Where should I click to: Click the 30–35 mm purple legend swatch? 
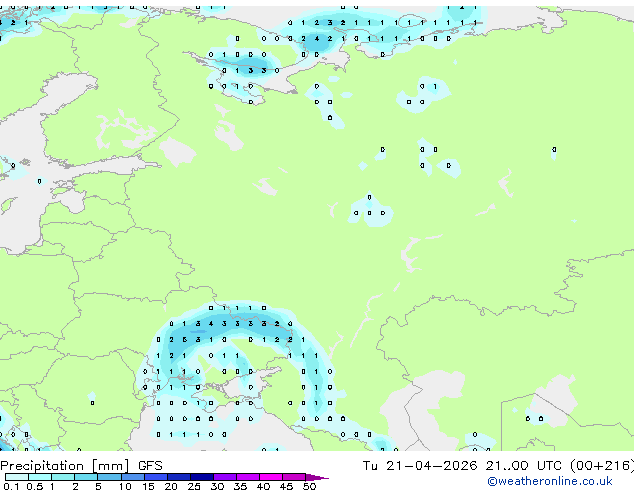tap(225, 477)
